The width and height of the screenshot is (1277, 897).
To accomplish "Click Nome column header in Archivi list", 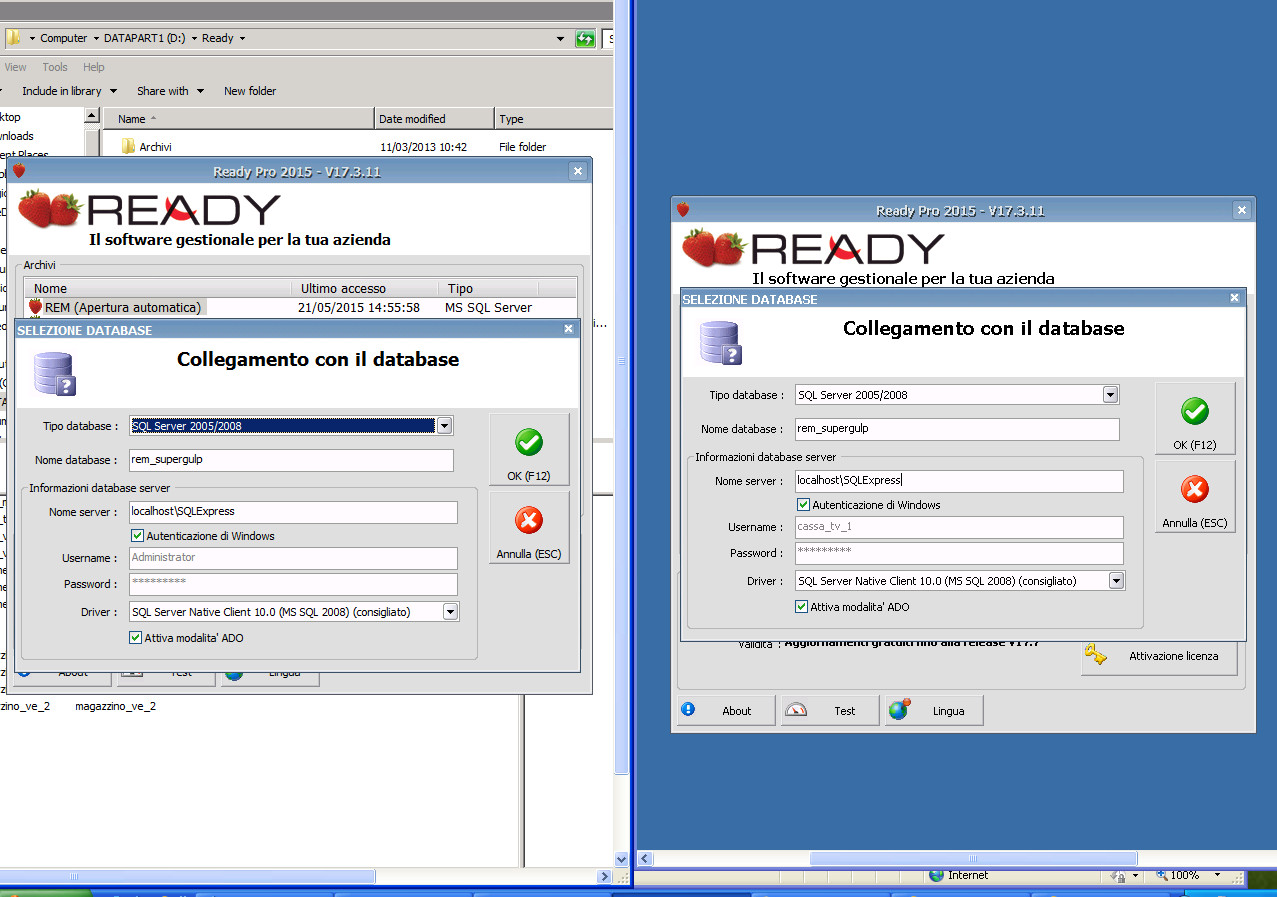I will [x=157, y=288].
